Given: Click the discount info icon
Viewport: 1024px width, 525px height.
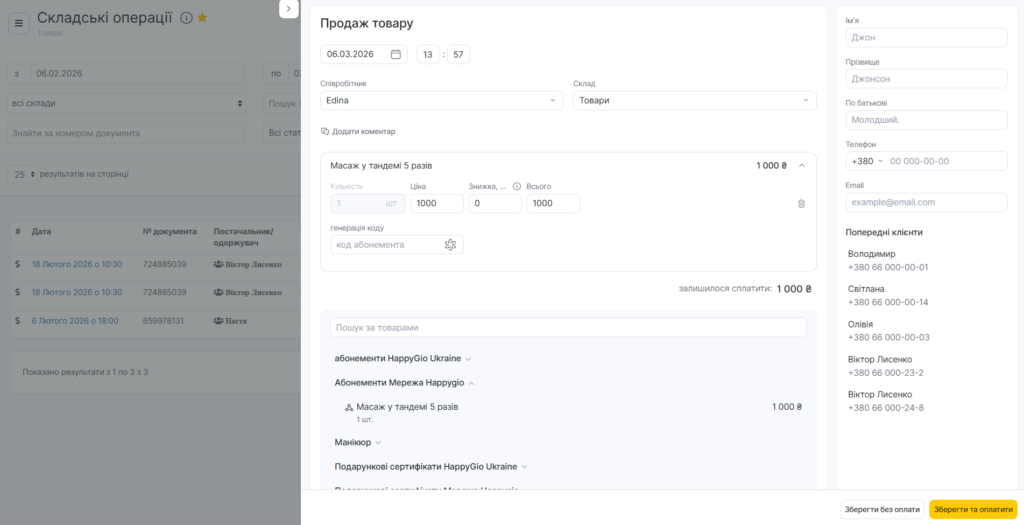Looking at the screenshot, I should (x=517, y=186).
